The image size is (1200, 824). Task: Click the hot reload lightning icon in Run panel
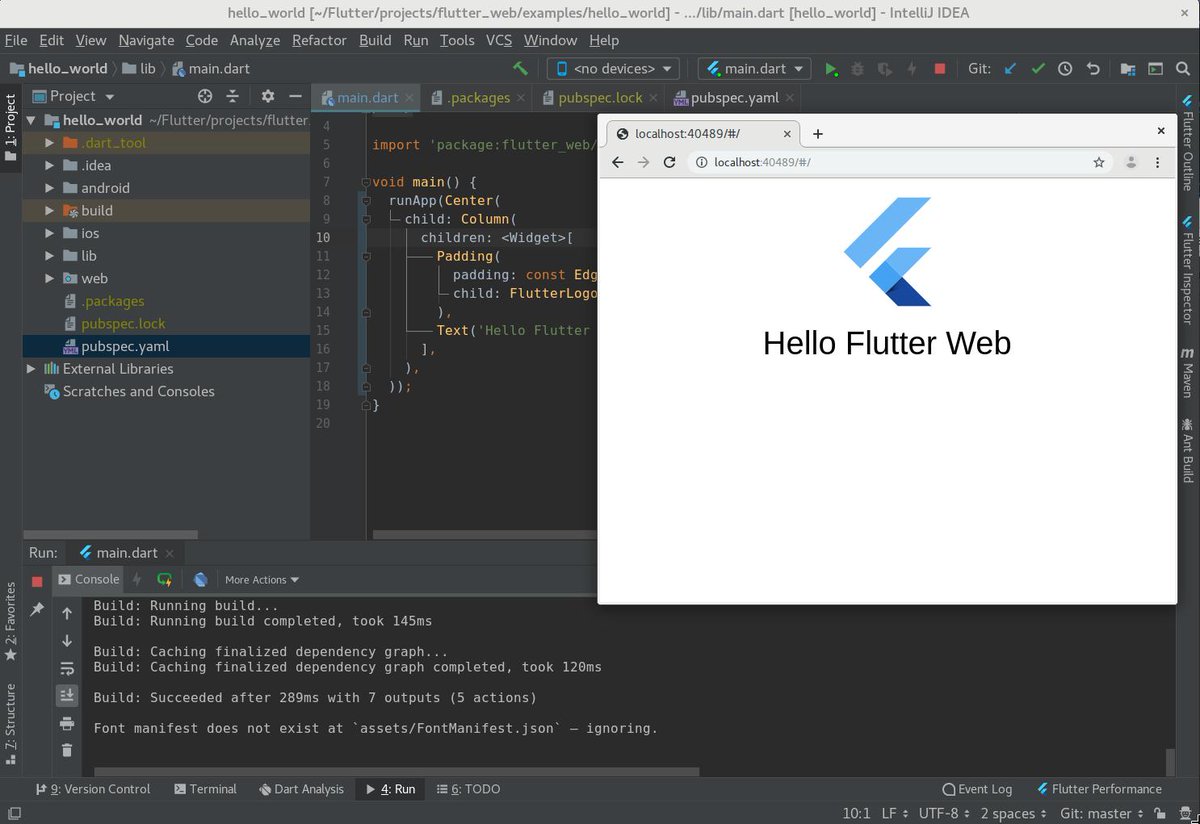137,579
